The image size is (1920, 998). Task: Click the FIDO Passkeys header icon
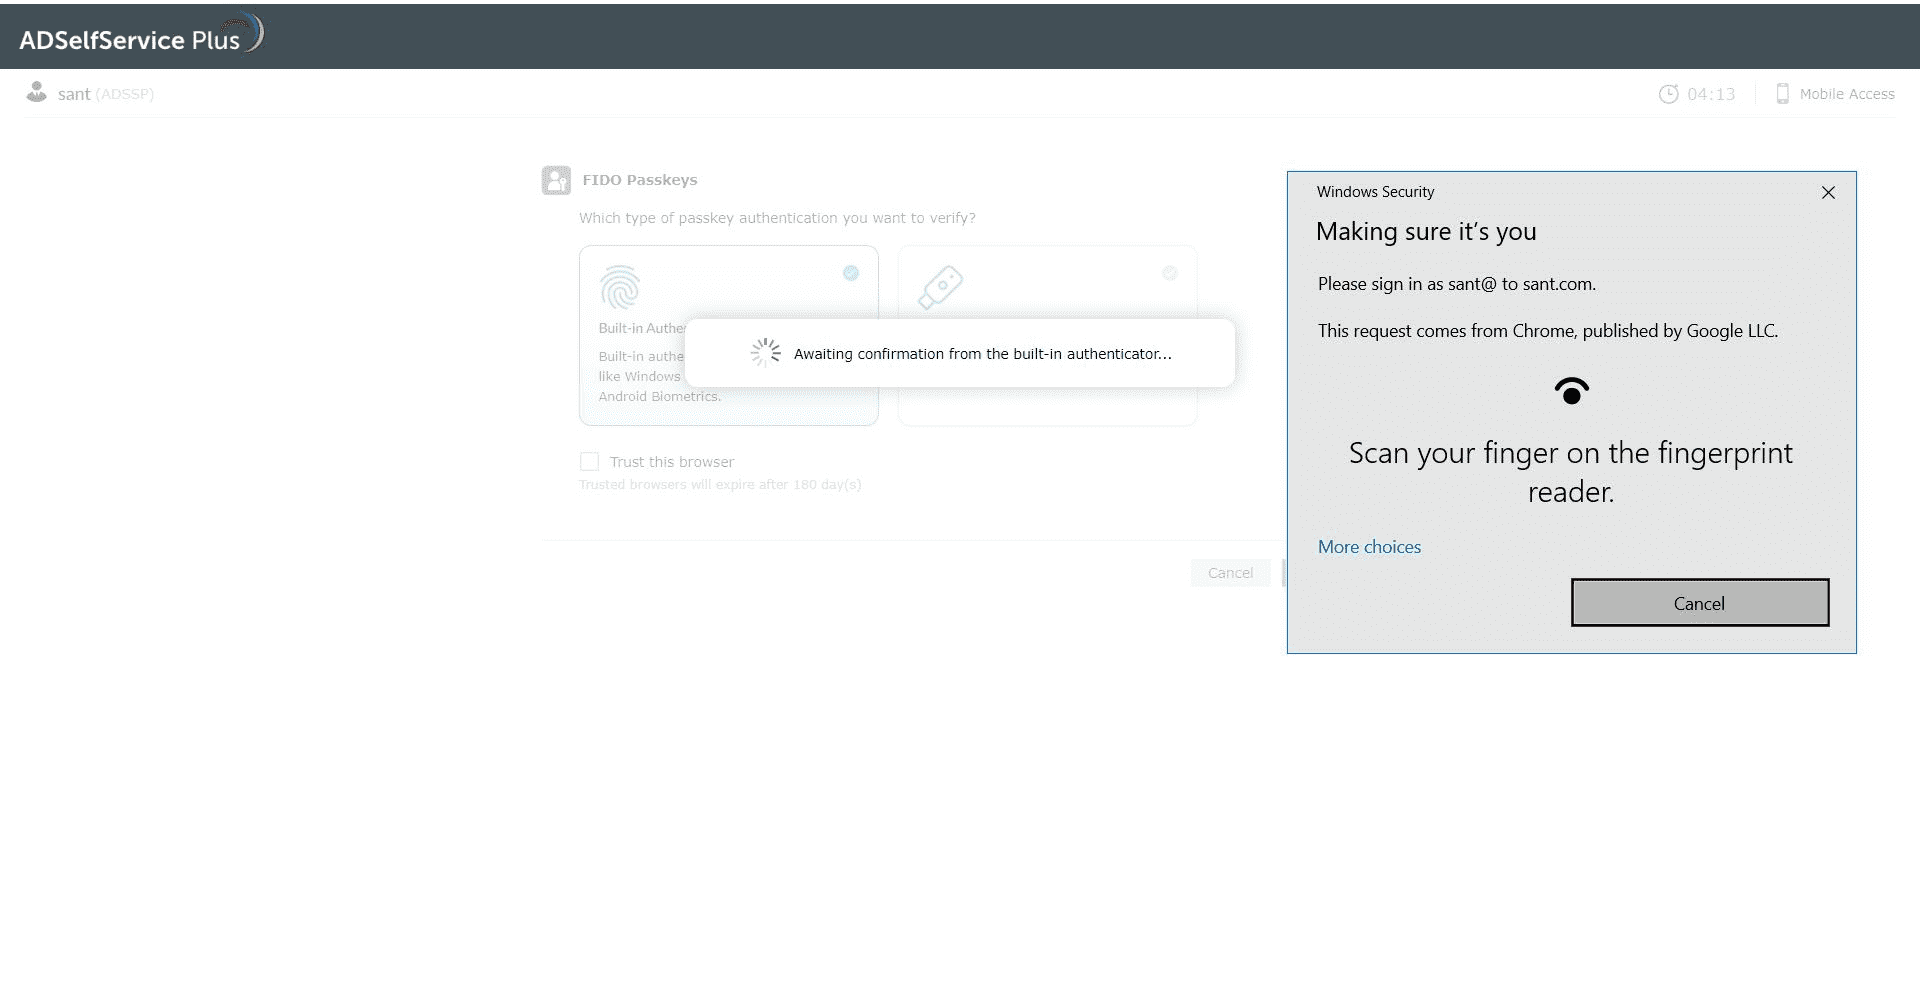point(556,180)
